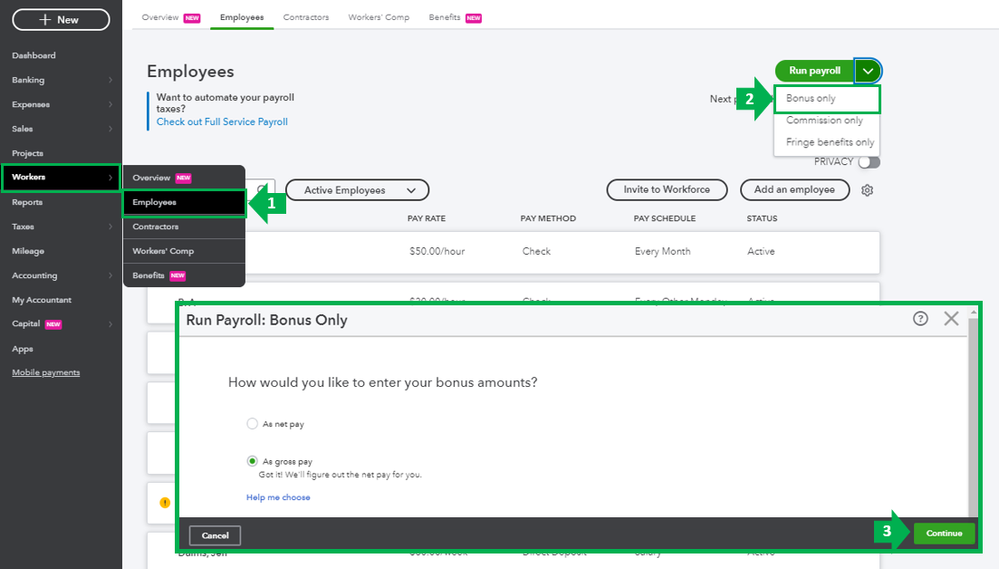This screenshot has height=569, width=999.
Task: Switch to the Employees tab
Action: (x=241, y=17)
